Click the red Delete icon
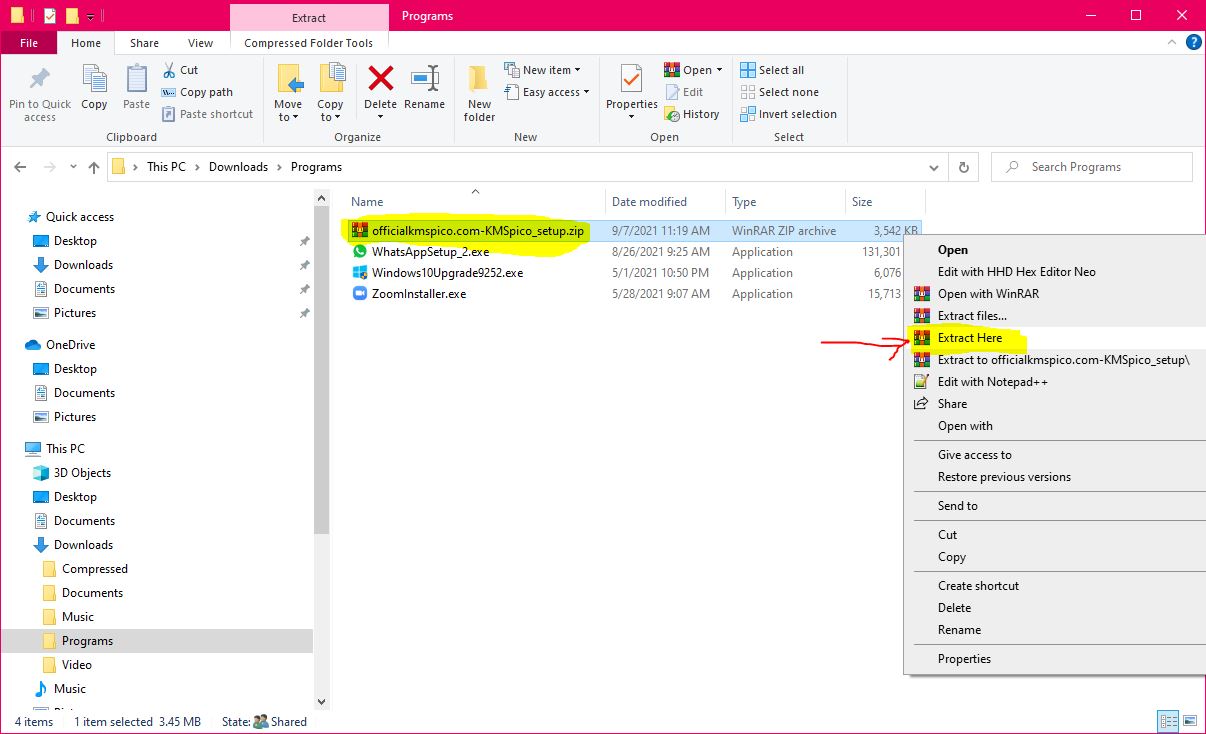This screenshot has width=1206, height=734. 380,78
